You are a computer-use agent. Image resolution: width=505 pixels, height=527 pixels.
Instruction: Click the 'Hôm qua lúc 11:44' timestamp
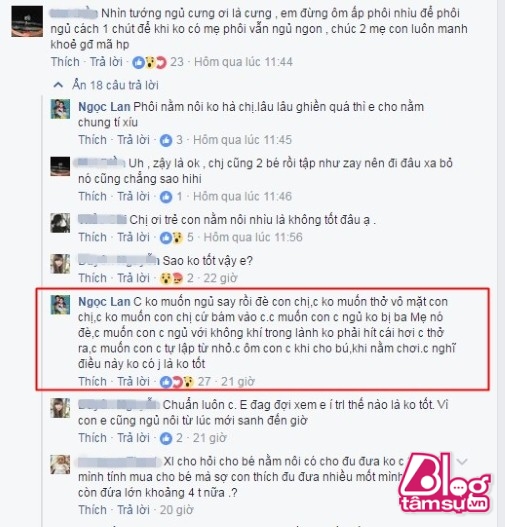243,62
